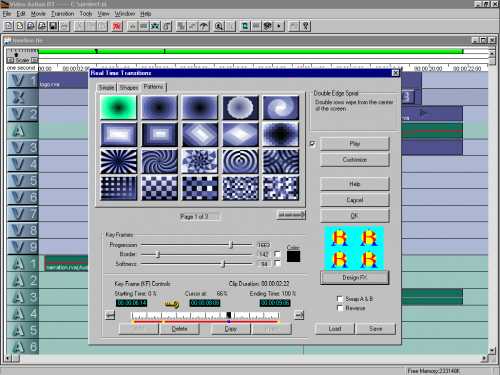Click the golden arrow icon between time fields
This screenshot has width=500, height=375.
[172, 304]
